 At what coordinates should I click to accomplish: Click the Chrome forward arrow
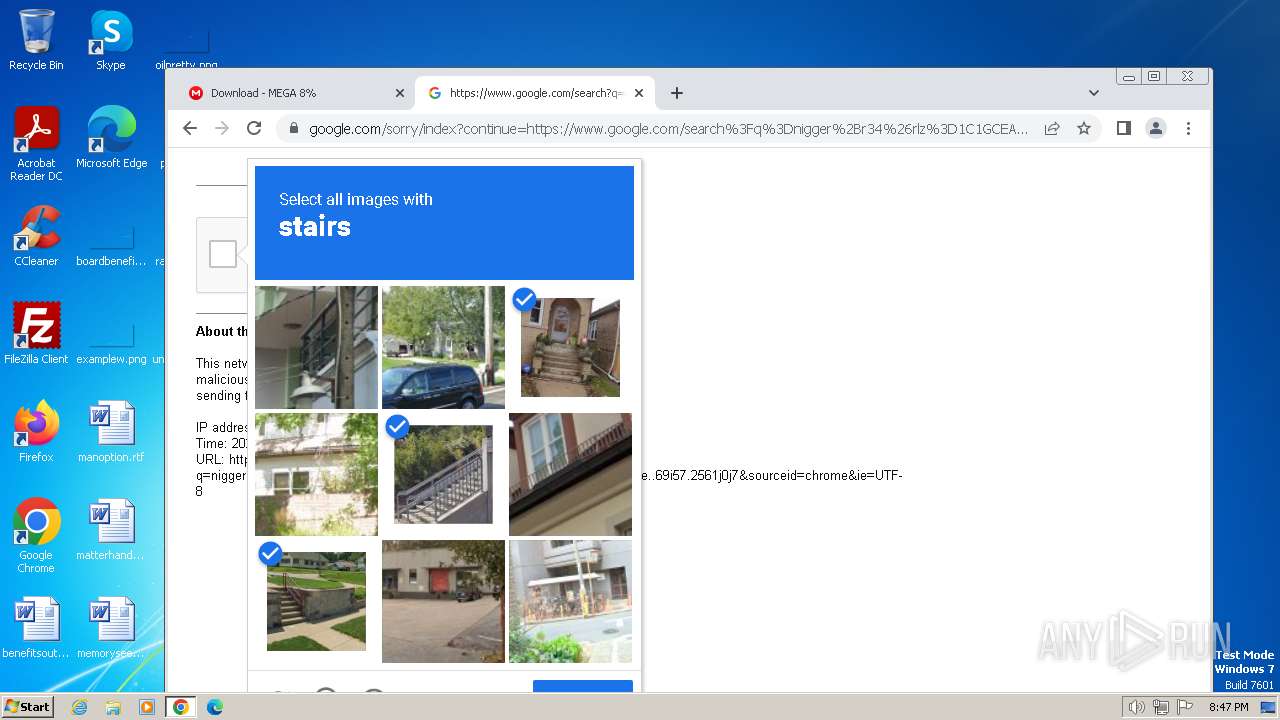coord(222,128)
